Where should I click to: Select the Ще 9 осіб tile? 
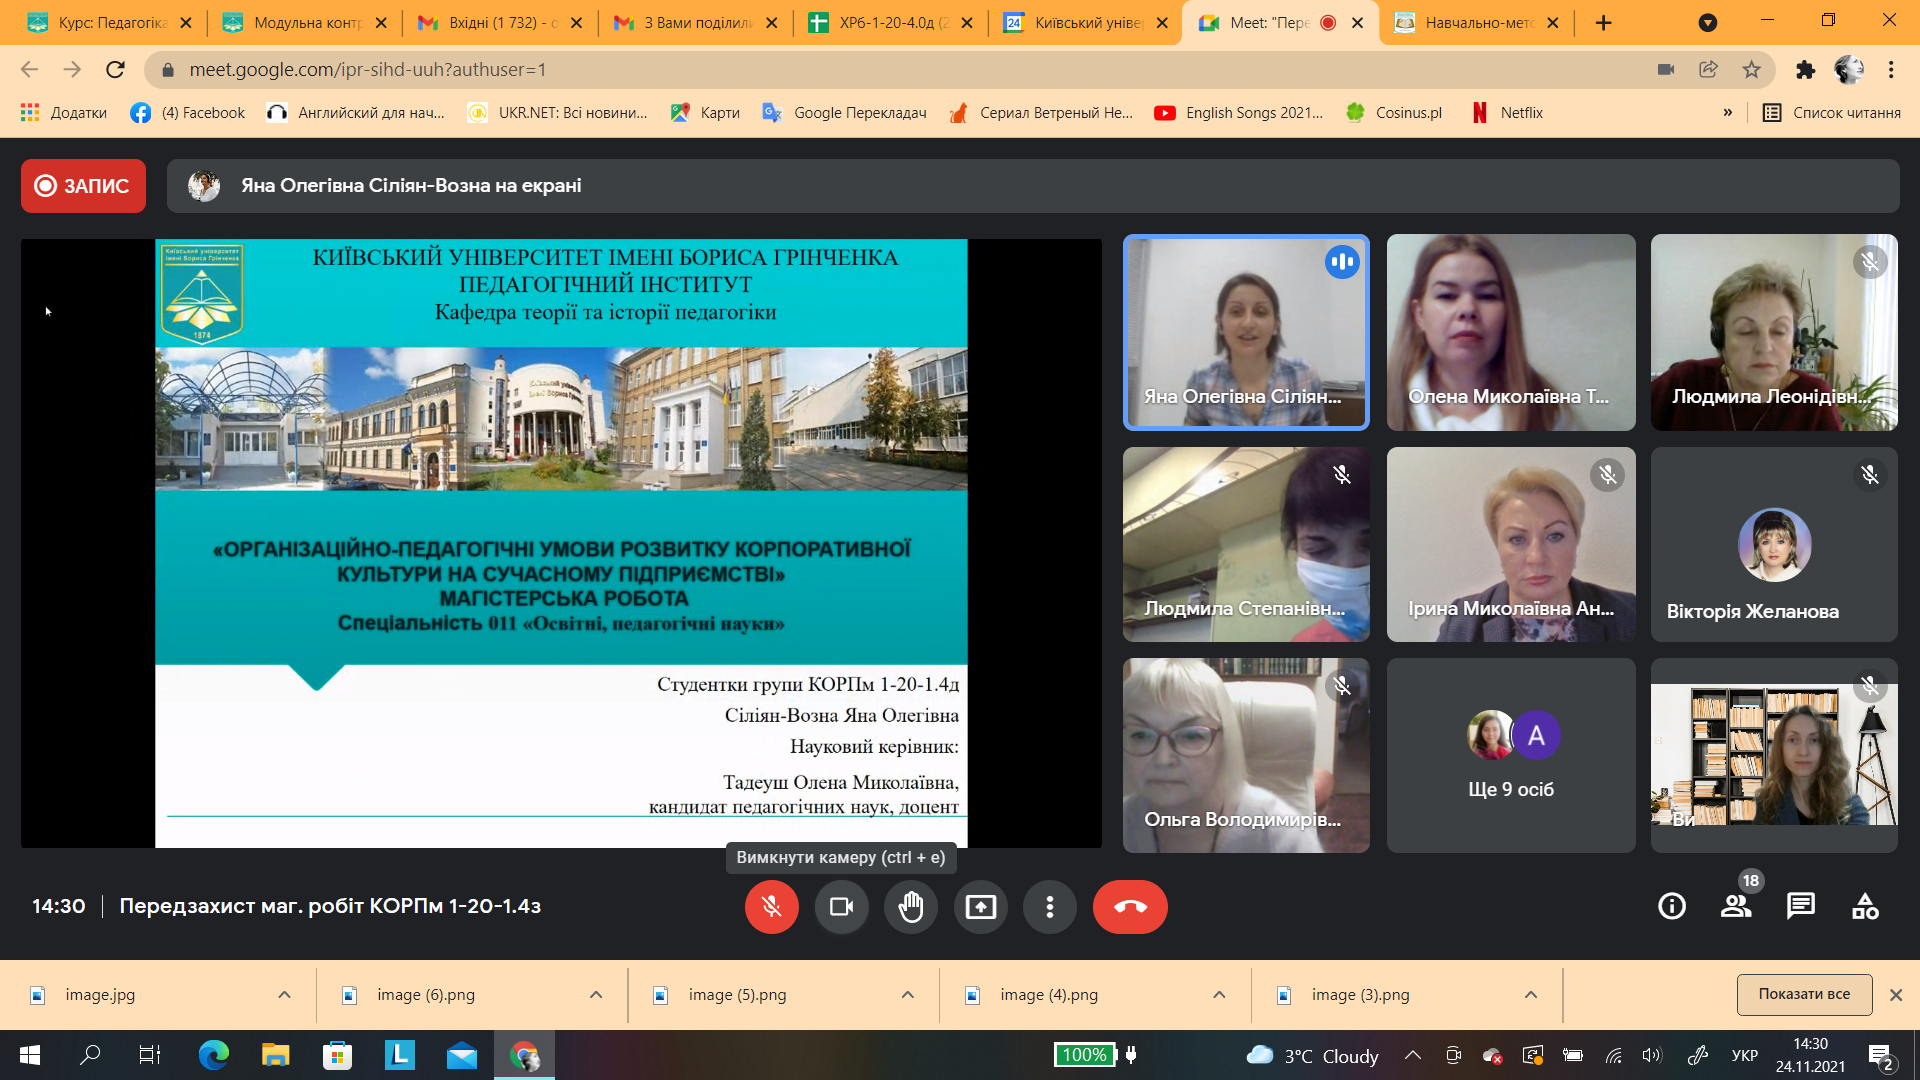[x=1510, y=755]
